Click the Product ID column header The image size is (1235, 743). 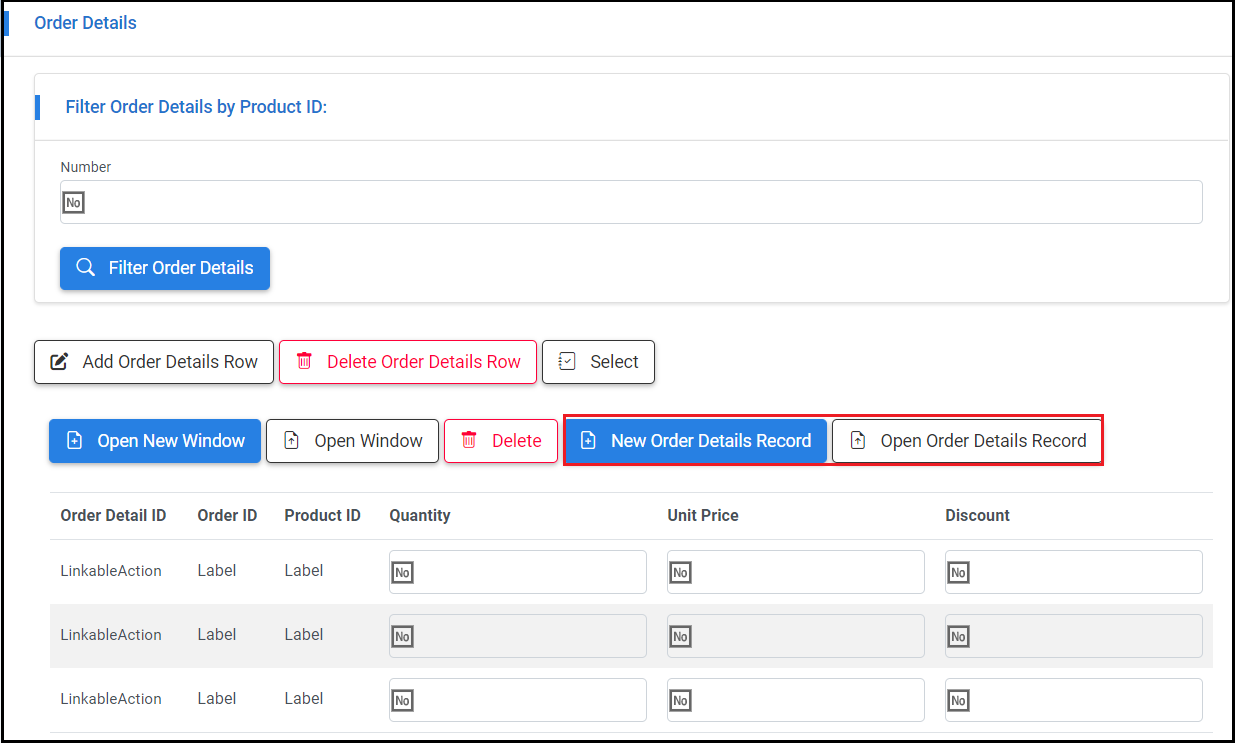[x=322, y=516]
